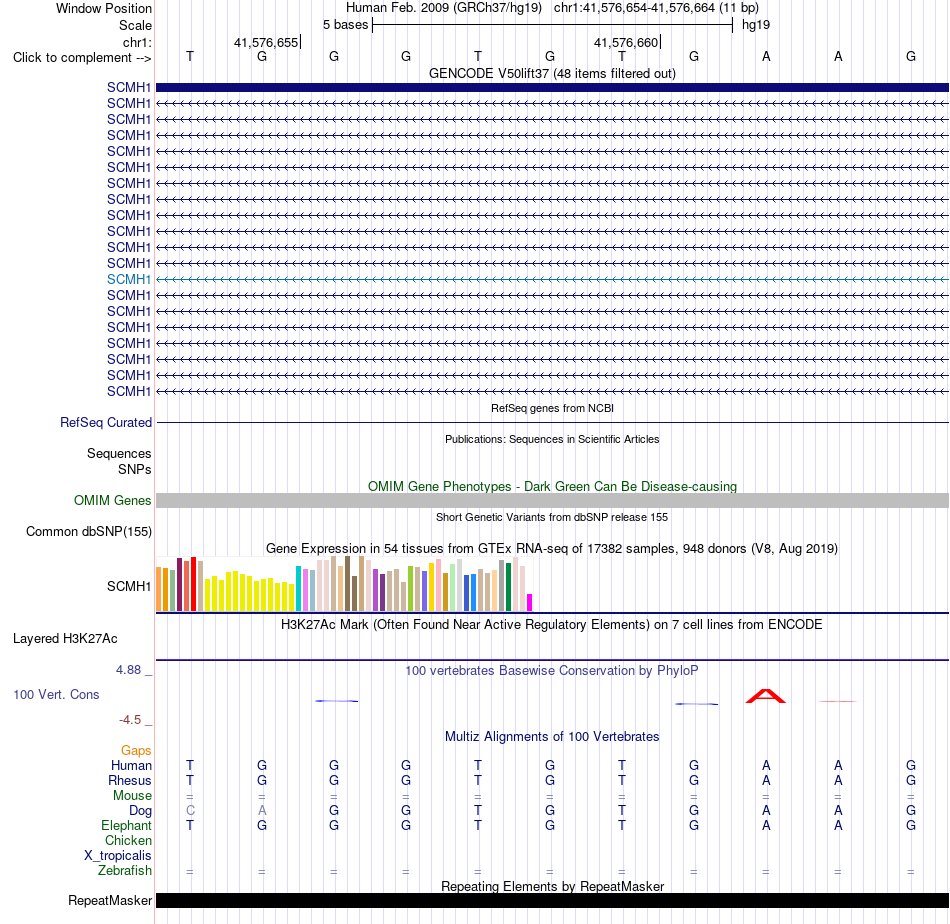Click the cyan GTEx expression bar
The width and height of the screenshot is (950, 924).
tap(299, 588)
